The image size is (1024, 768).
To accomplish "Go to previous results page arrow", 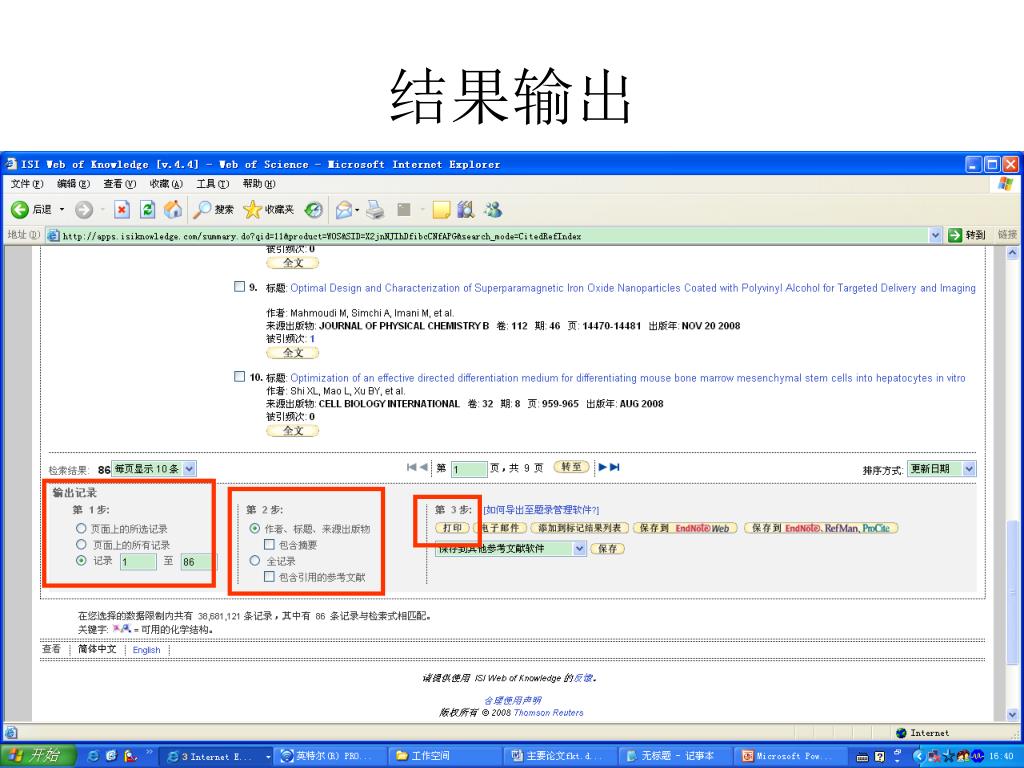I will click(x=423, y=467).
